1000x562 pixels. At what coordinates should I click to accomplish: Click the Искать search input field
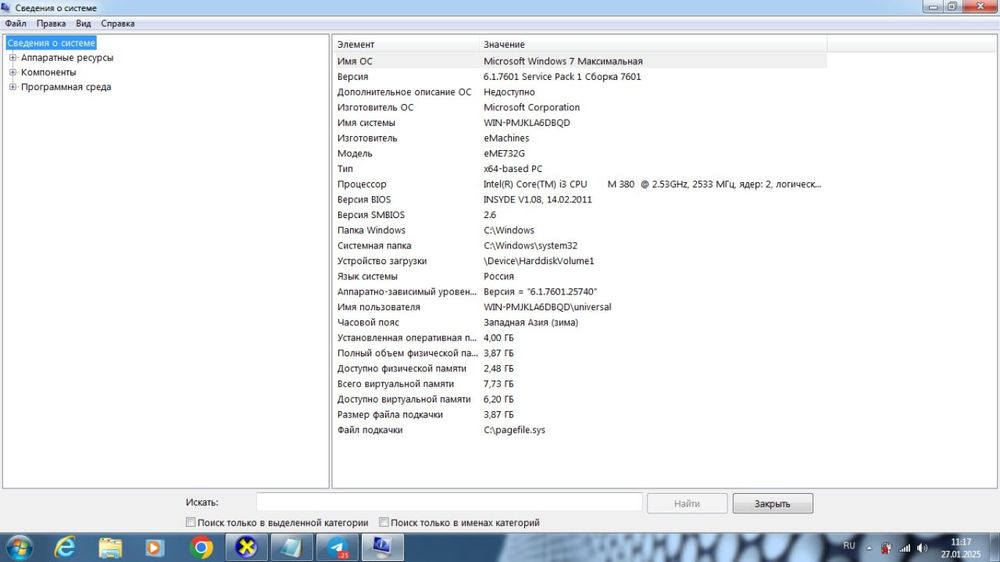(x=449, y=502)
